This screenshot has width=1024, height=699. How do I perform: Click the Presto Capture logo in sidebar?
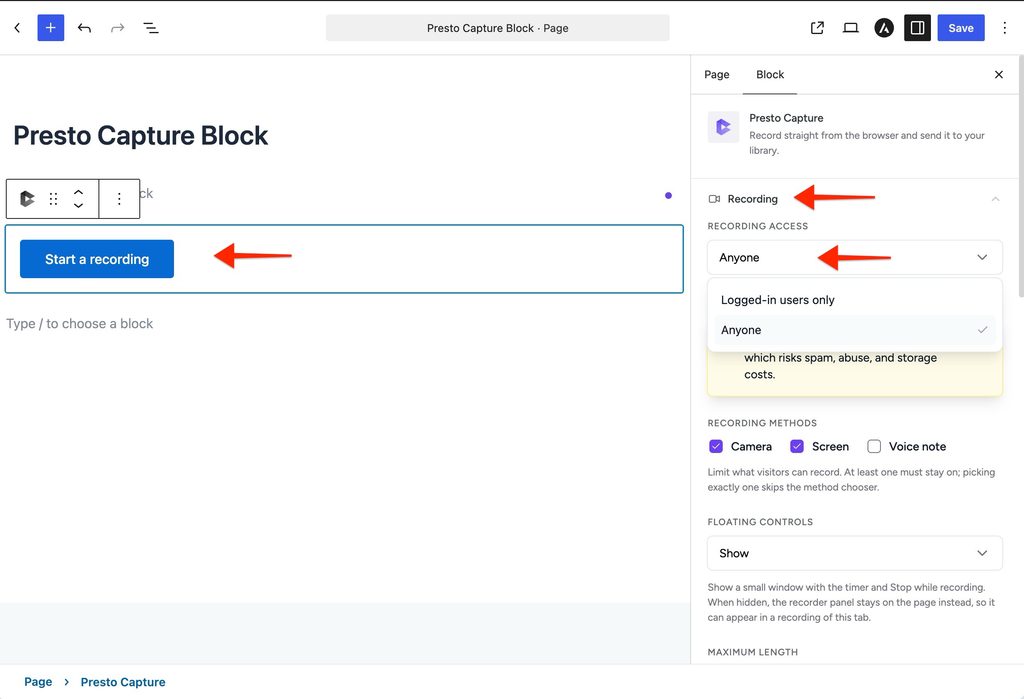click(x=724, y=127)
